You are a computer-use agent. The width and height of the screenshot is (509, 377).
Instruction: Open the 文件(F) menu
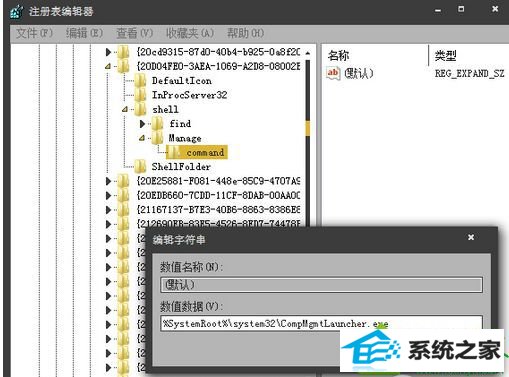click(34, 33)
